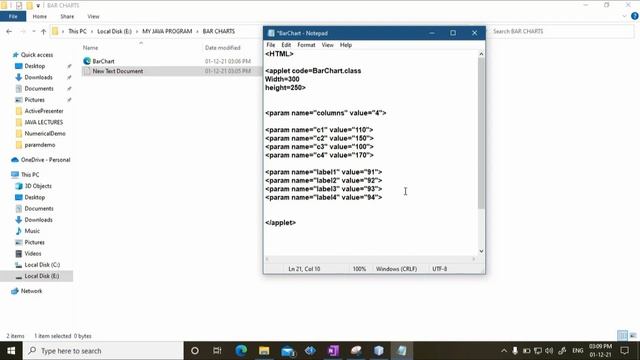Show hidden system tray icons
The image size is (640, 360).
pyautogui.click(x=504, y=351)
